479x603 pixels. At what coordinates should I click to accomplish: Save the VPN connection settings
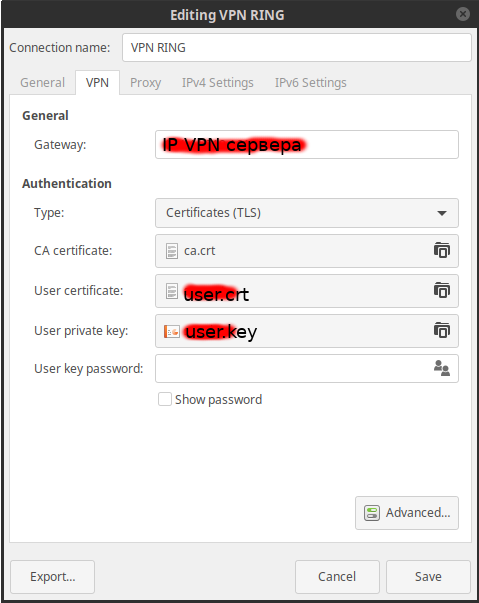tap(428, 576)
